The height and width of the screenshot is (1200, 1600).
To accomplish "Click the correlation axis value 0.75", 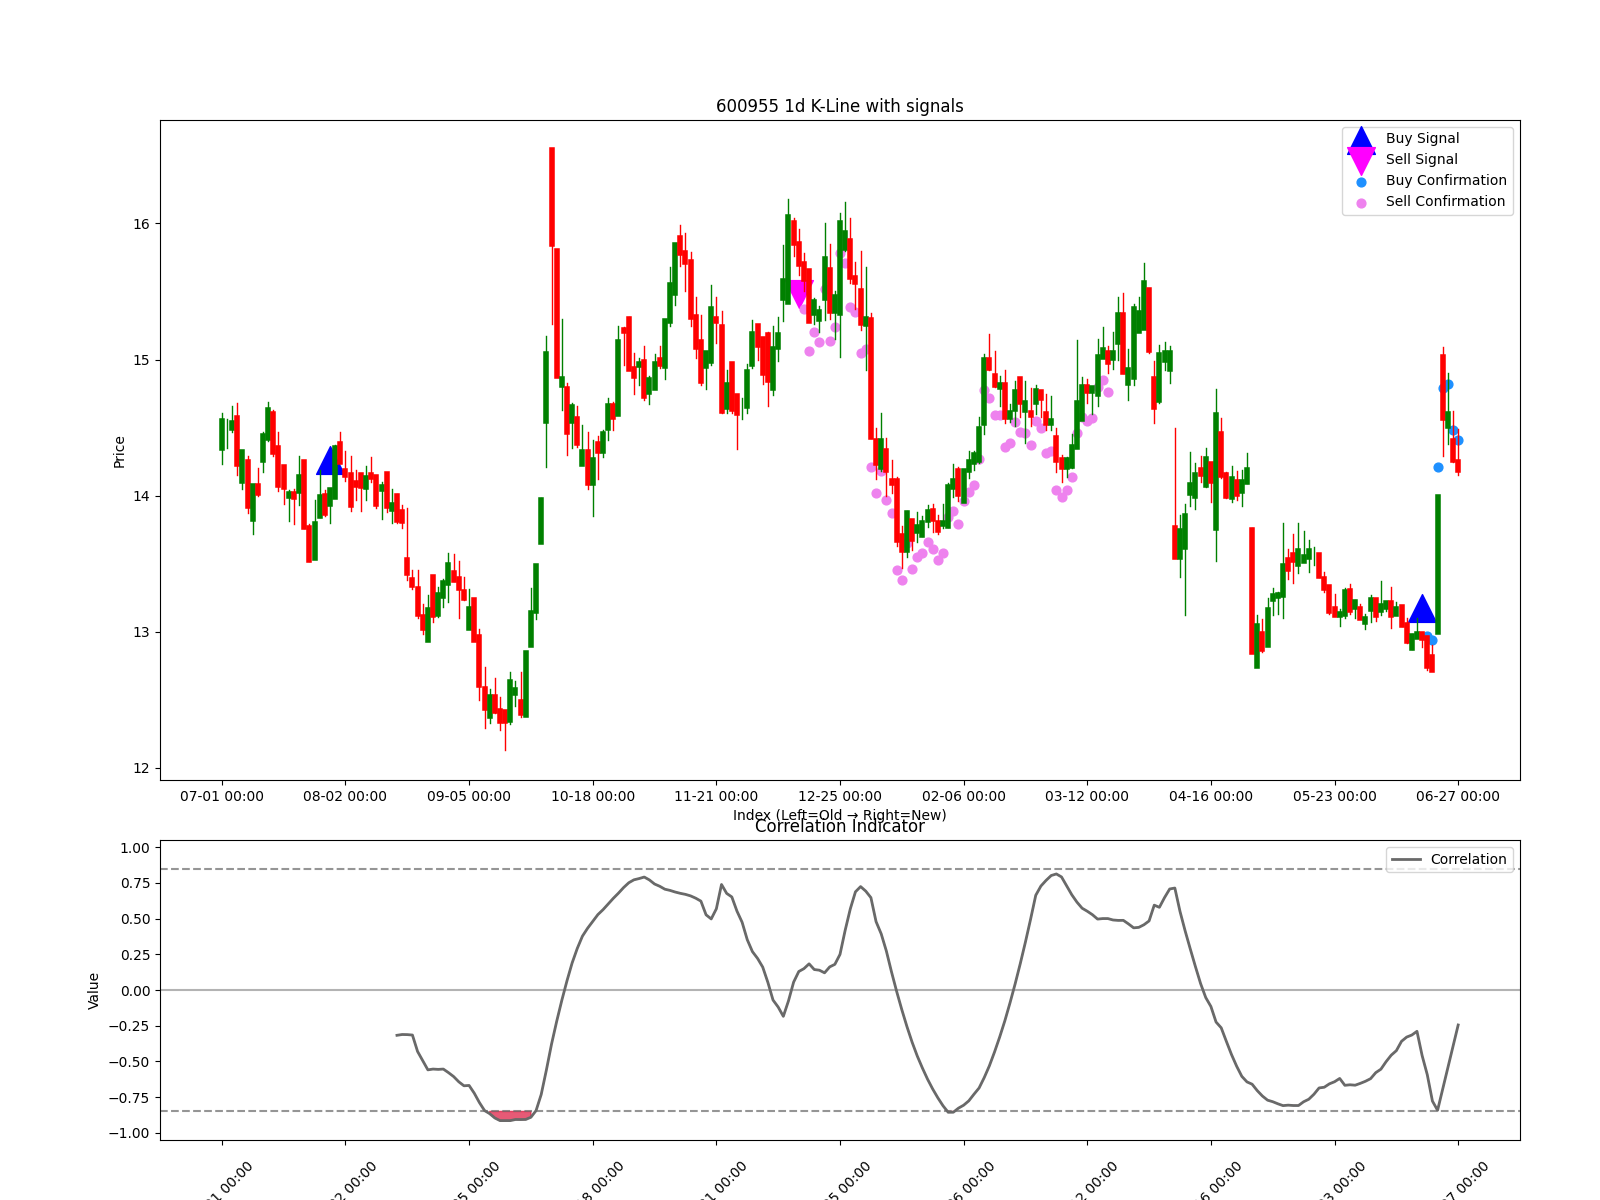I will 134,883.
